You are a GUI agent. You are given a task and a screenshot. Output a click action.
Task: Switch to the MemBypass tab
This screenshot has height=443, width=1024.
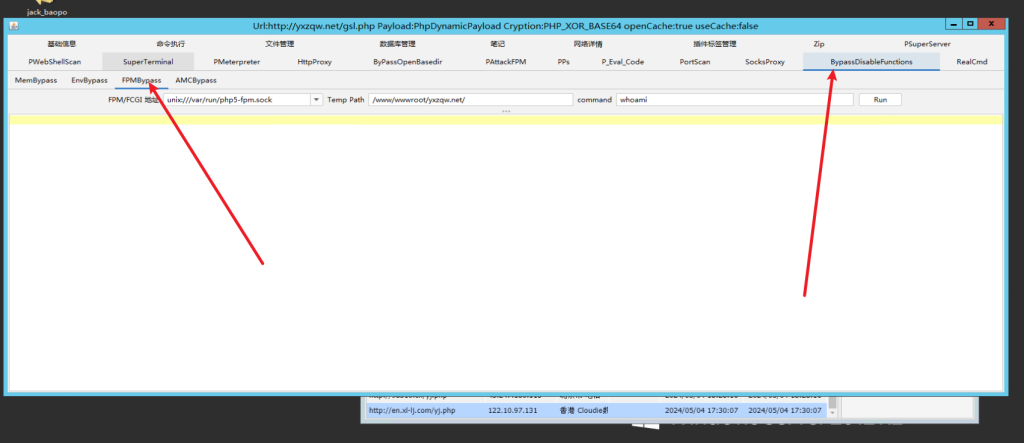36,79
